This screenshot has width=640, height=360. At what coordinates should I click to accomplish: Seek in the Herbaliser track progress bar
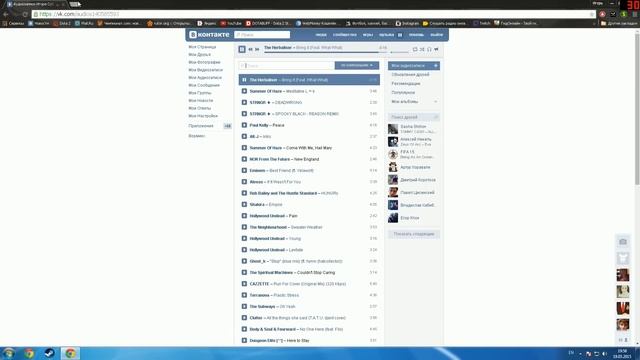click(x=325, y=52)
